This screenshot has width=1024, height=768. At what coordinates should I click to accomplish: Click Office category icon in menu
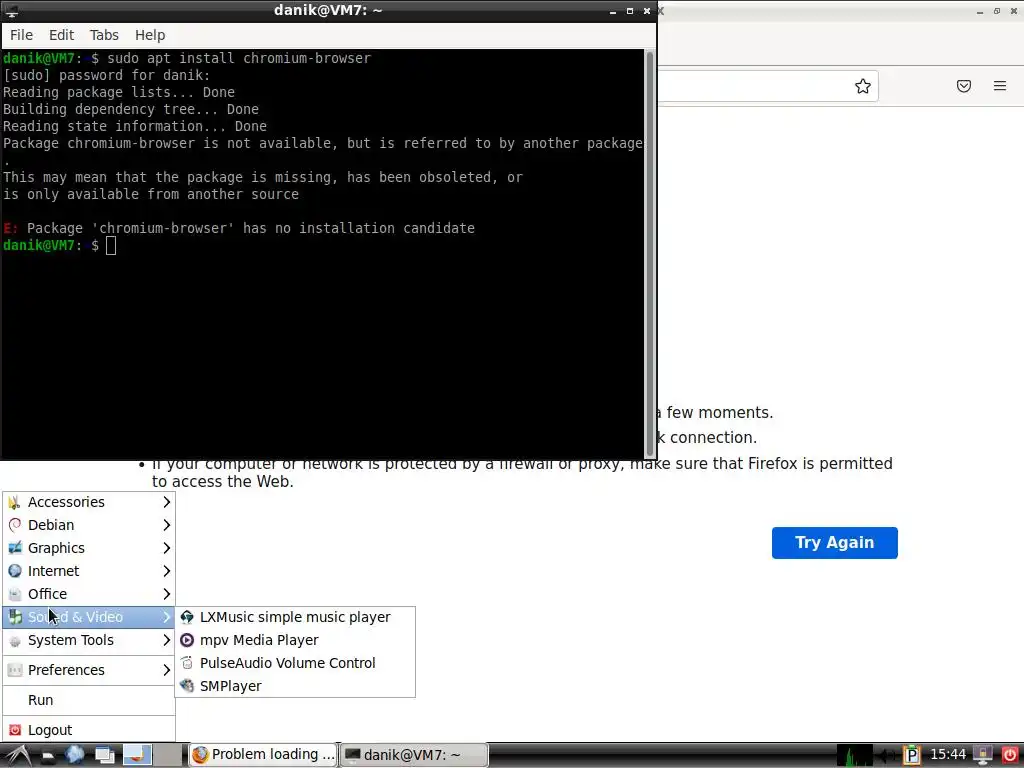pyautogui.click(x=15, y=594)
